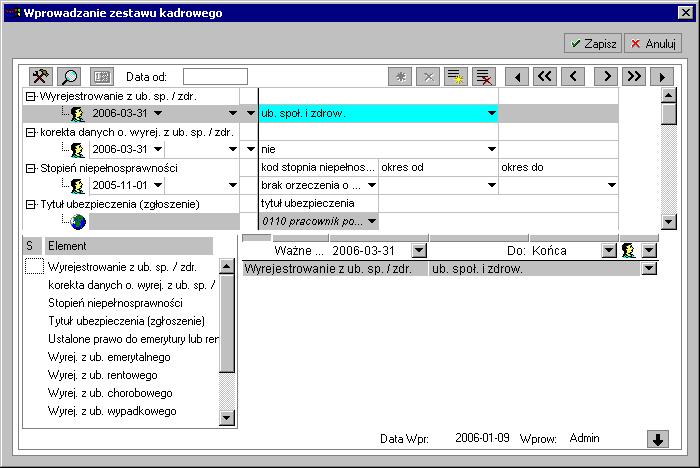700x468 pixels.
Task: Click person icon in korekta danych row
Action: pyautogui.click(x=78, y=150)
